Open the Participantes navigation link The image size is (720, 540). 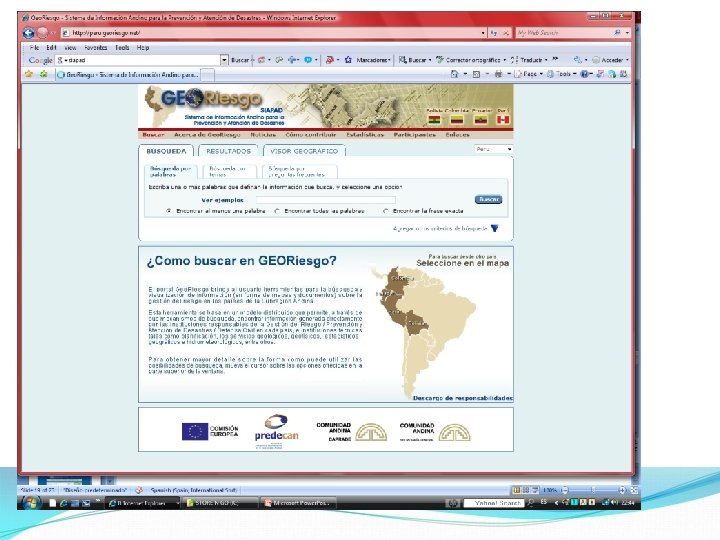(x=415, y=135)
